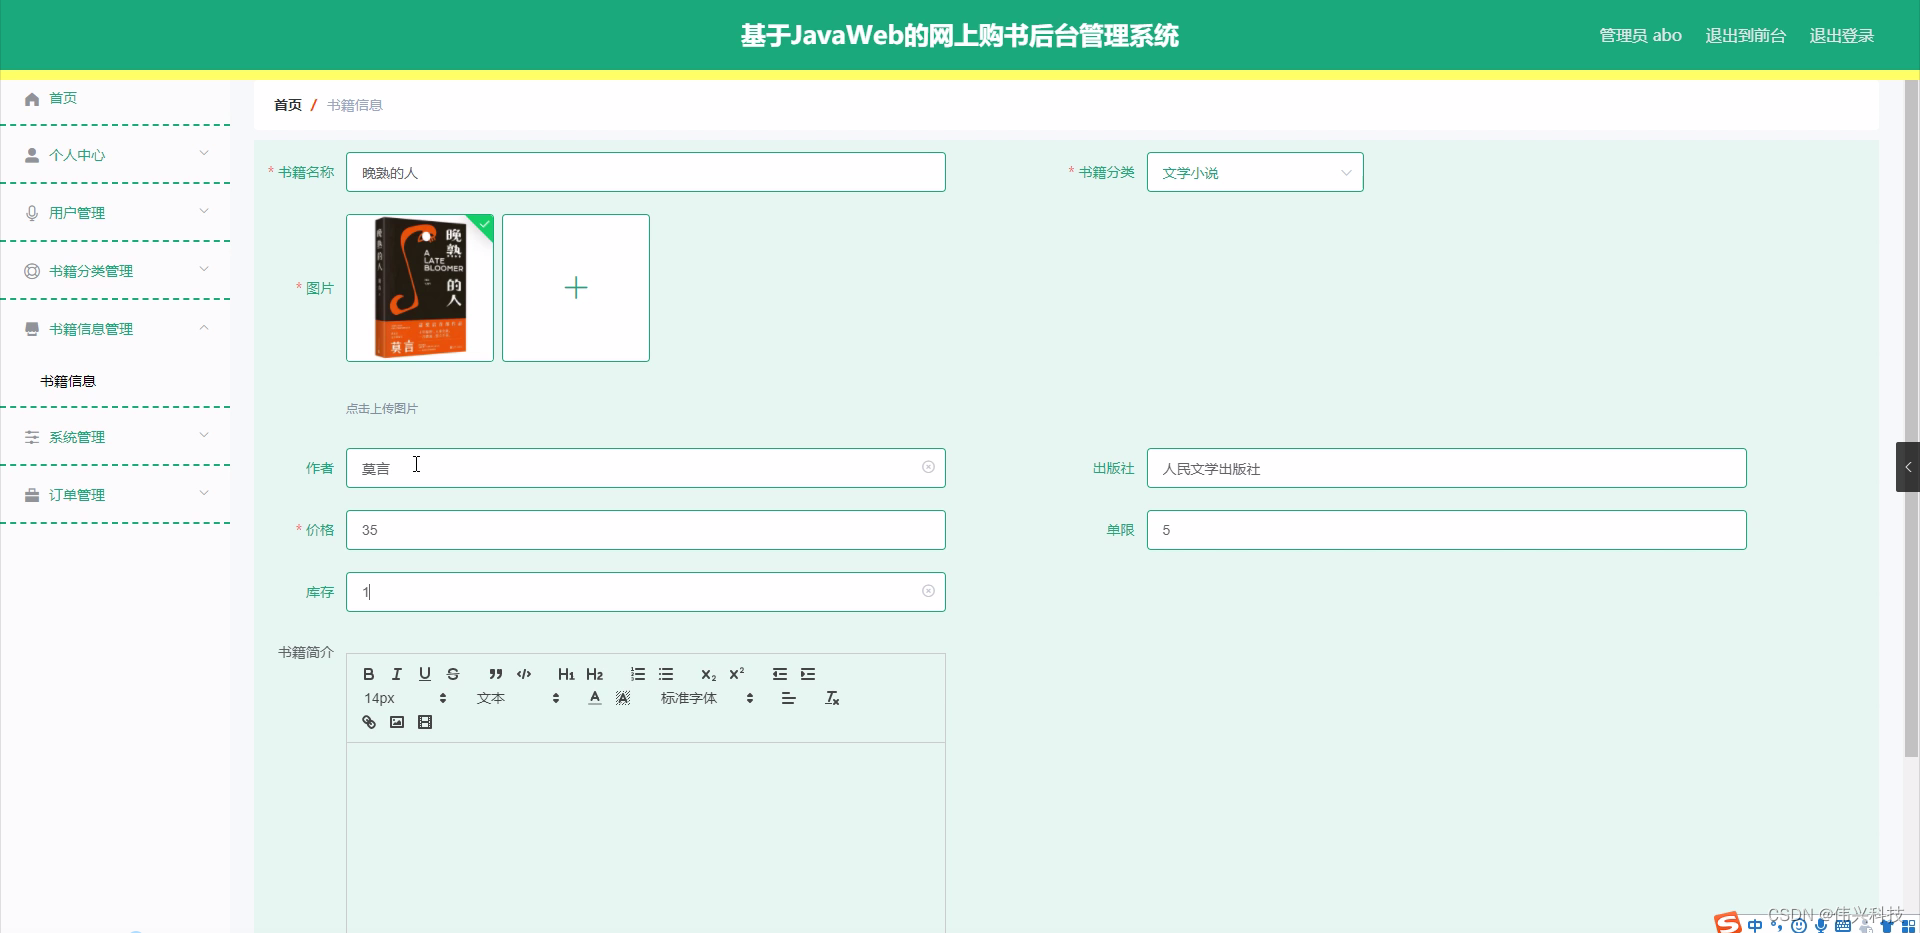1920x933 pixels.
Task: Click 退出登录 in the header
Action: (x=1841, y=35)
